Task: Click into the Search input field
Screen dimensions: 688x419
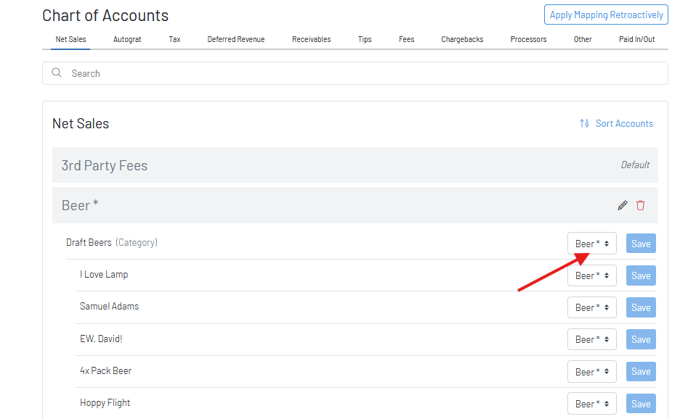Action: coord(360,73)
